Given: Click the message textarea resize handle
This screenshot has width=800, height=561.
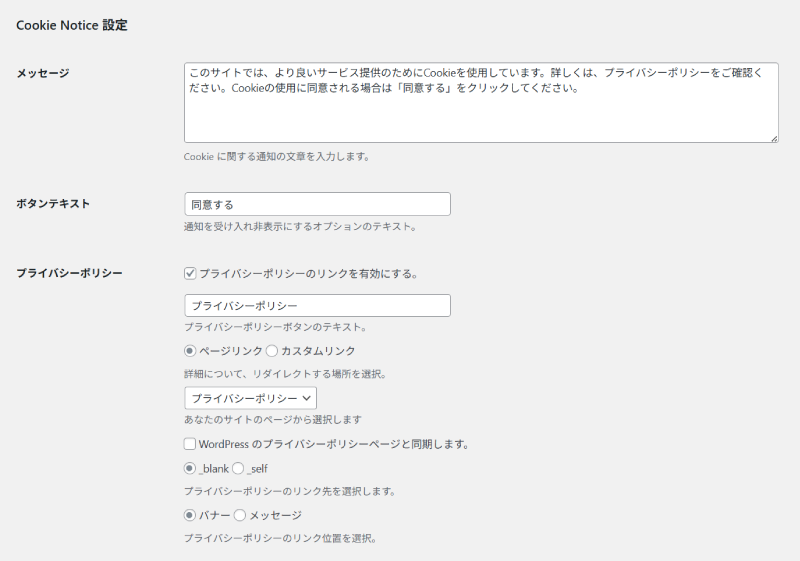Looking at the screenshot, I should pos(773,138).
